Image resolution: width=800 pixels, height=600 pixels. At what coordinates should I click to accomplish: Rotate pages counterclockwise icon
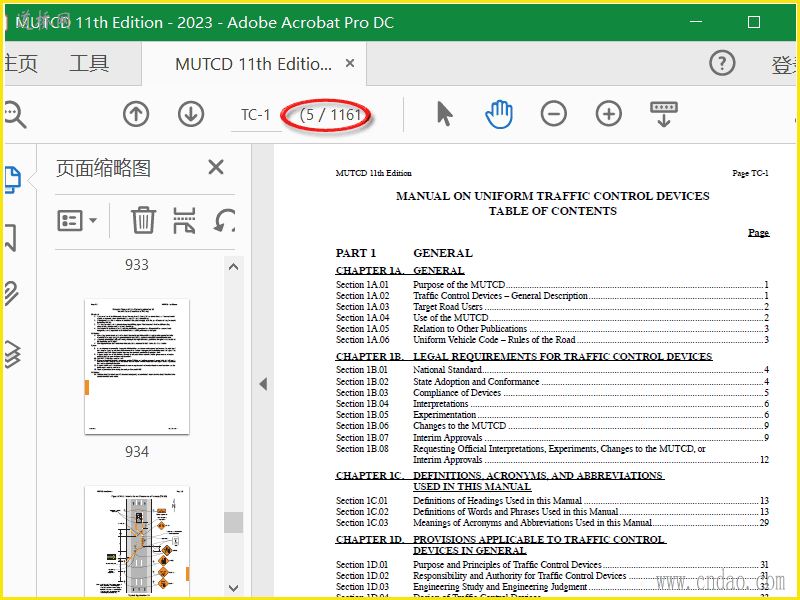[x=224, y=220]
